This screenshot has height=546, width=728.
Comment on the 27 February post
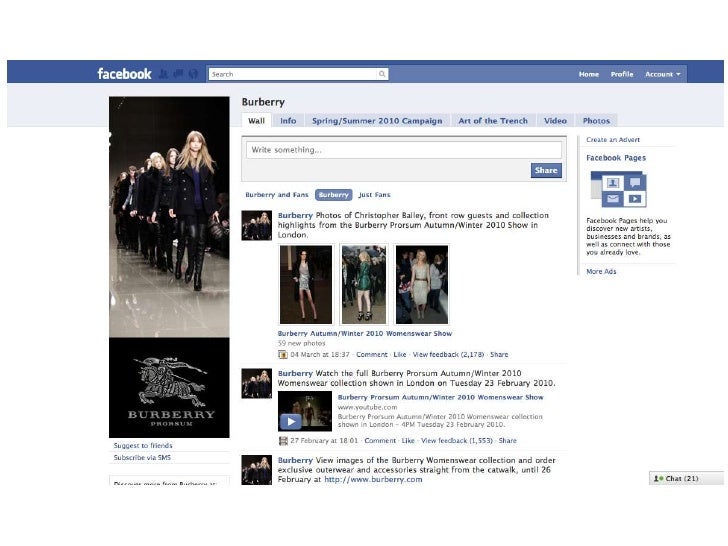(x=380, y=441)
